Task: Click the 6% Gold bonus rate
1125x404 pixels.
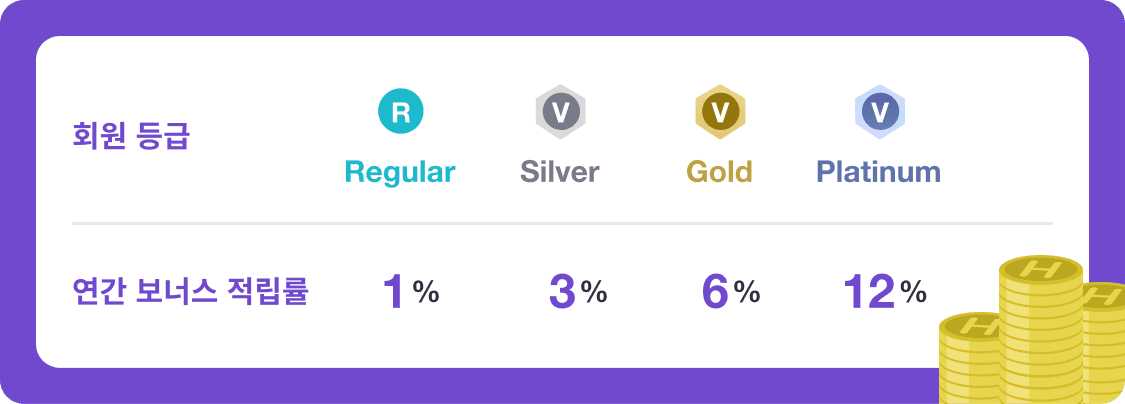Action: [x=731, y=292]
